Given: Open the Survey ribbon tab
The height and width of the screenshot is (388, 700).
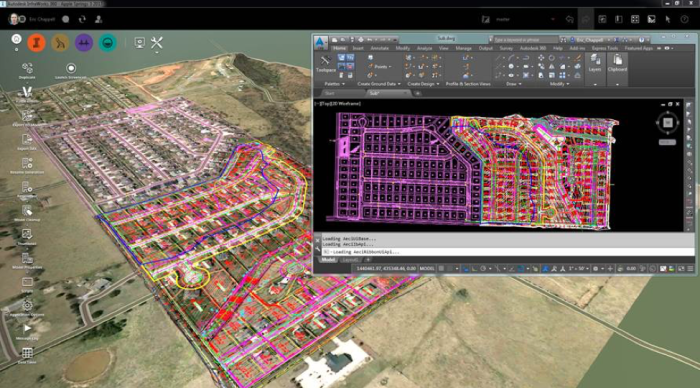Looking at the screenshot, I should pos(506,48).
